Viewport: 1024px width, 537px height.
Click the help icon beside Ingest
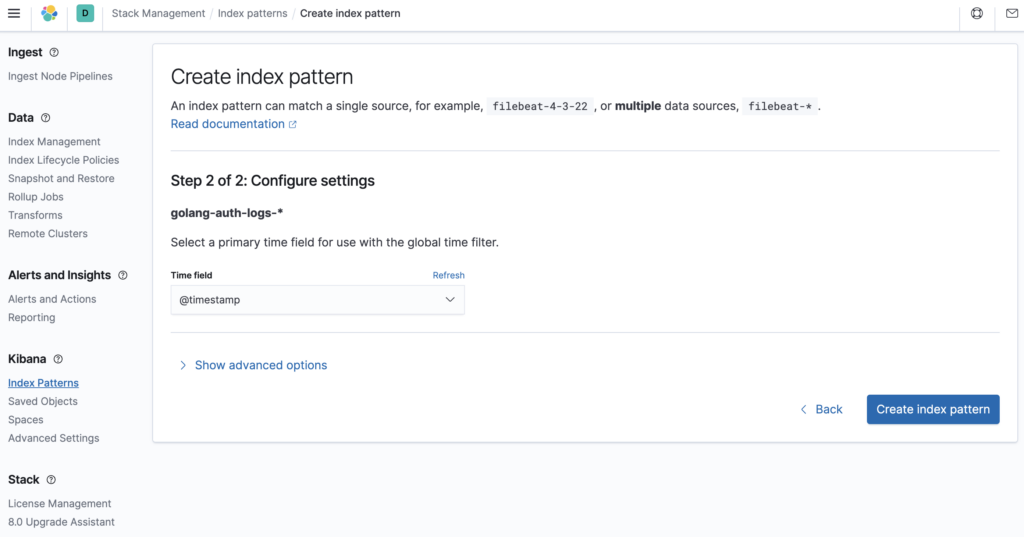54,52
